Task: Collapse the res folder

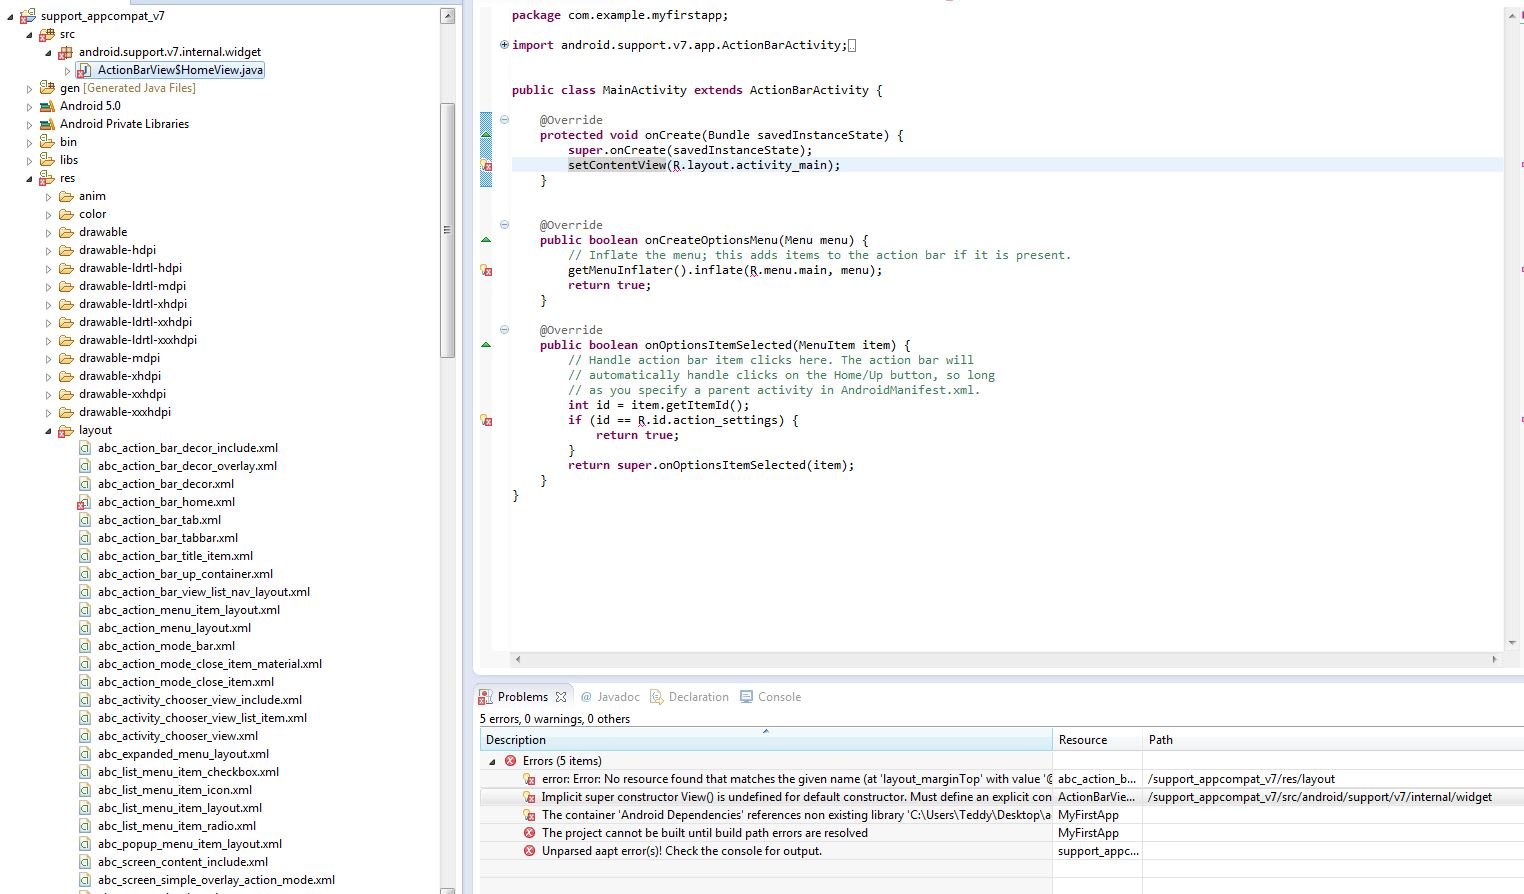Action: (29, 178)
